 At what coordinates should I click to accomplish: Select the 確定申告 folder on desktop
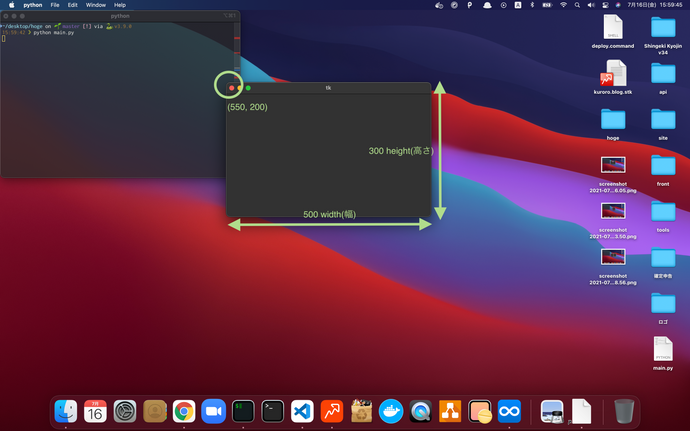point(663,258)
